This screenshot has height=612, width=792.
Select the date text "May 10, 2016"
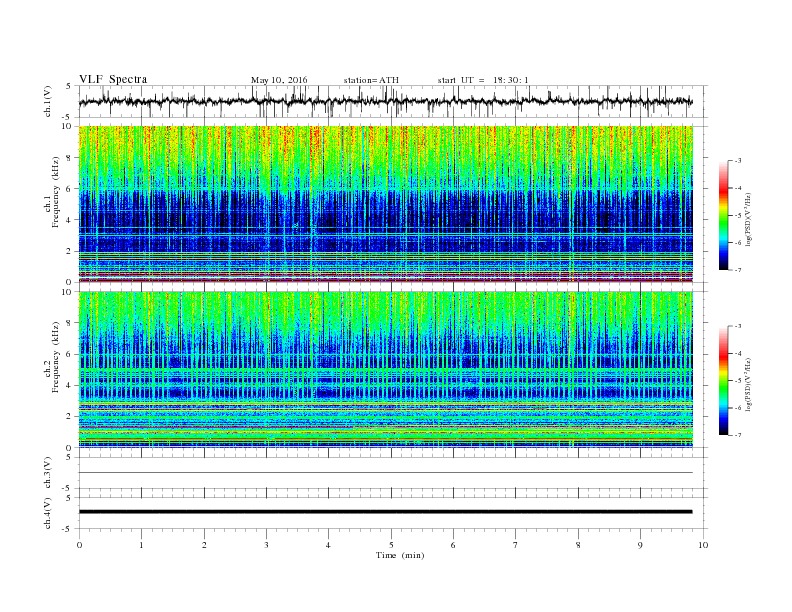[x=279, y=80]
